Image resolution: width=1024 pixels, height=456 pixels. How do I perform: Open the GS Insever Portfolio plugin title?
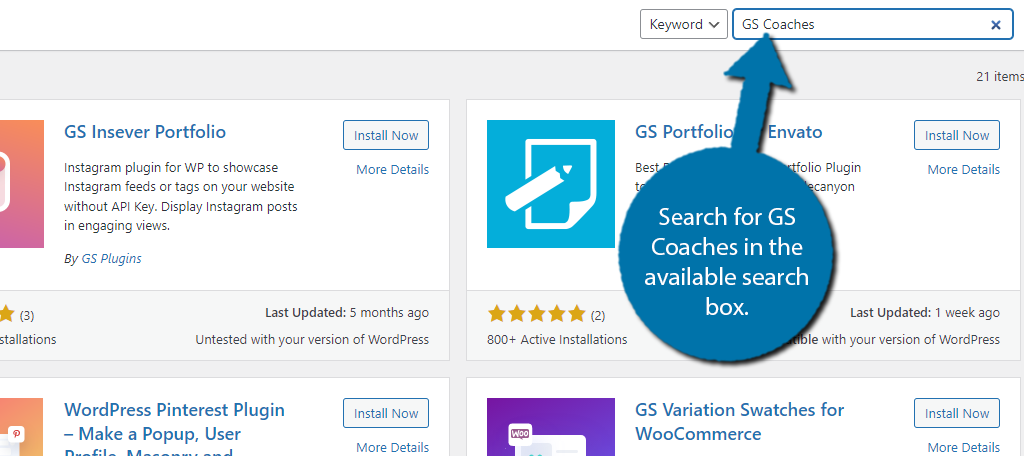pyautogui.click(x=145, y=132)
